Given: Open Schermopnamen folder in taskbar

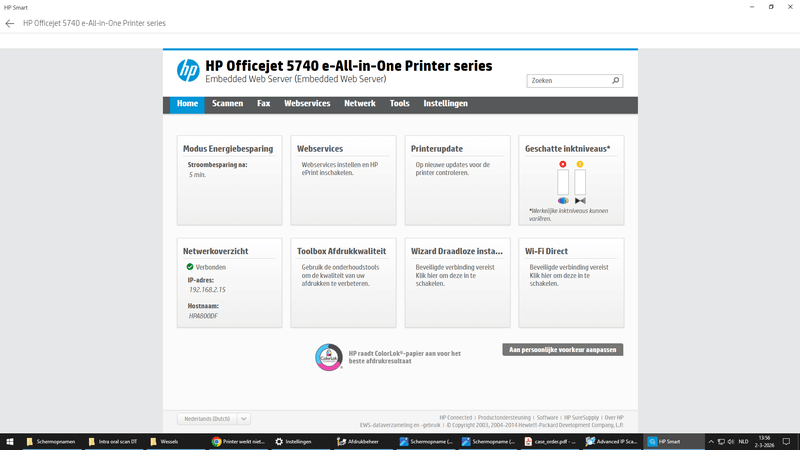Looking at the screenshot, I should (x=51, y=442).
